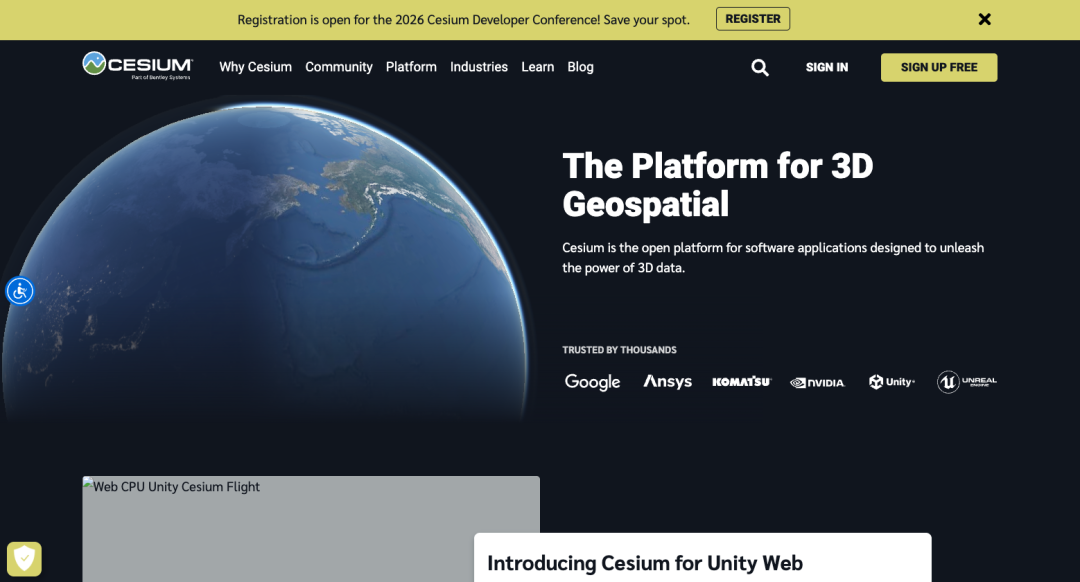Open the Industries menu
Viewport: 1080px width, 582px height.
[479, 67]
